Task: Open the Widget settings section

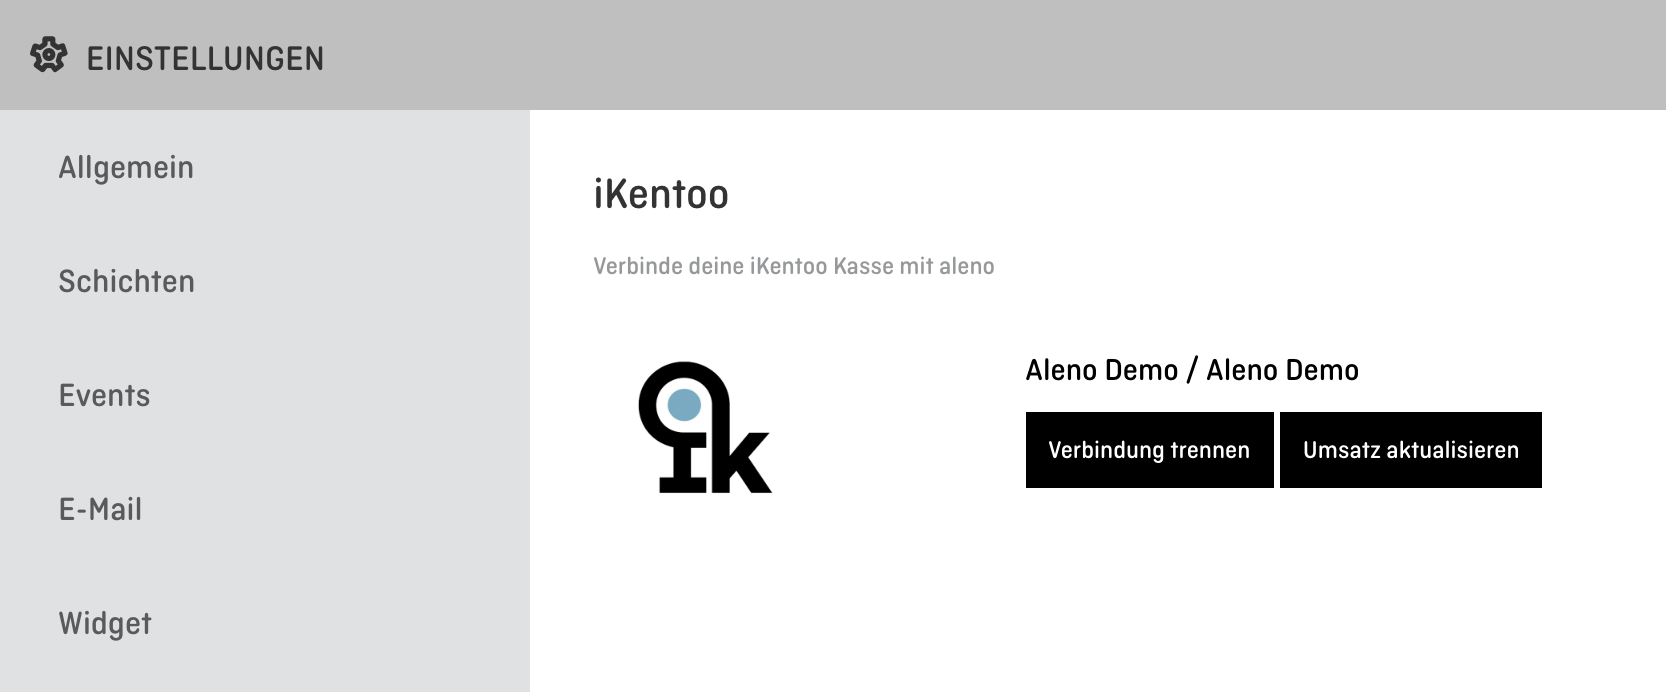Action: coord(105,624)
